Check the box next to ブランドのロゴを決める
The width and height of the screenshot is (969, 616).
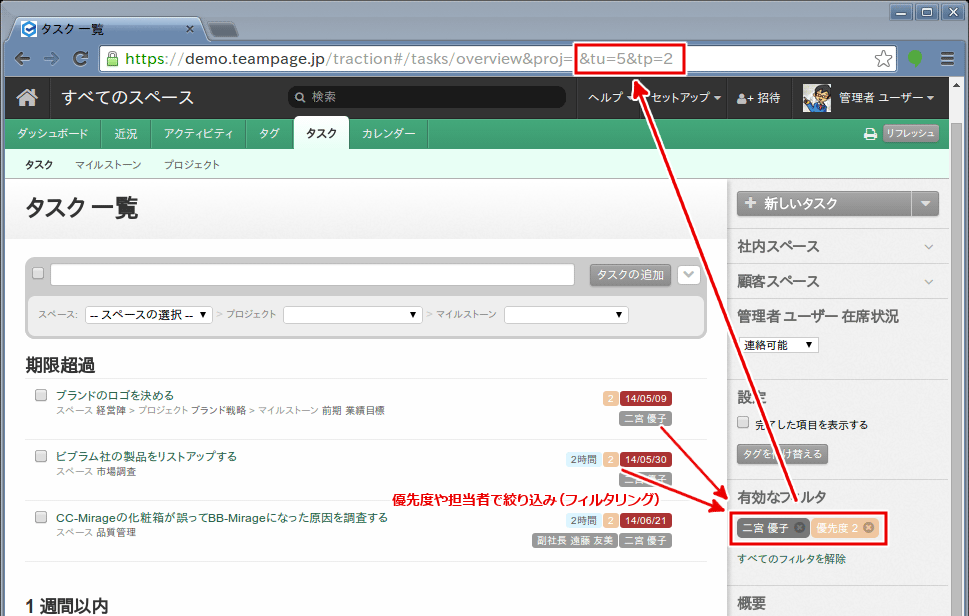tap(40, 394)
